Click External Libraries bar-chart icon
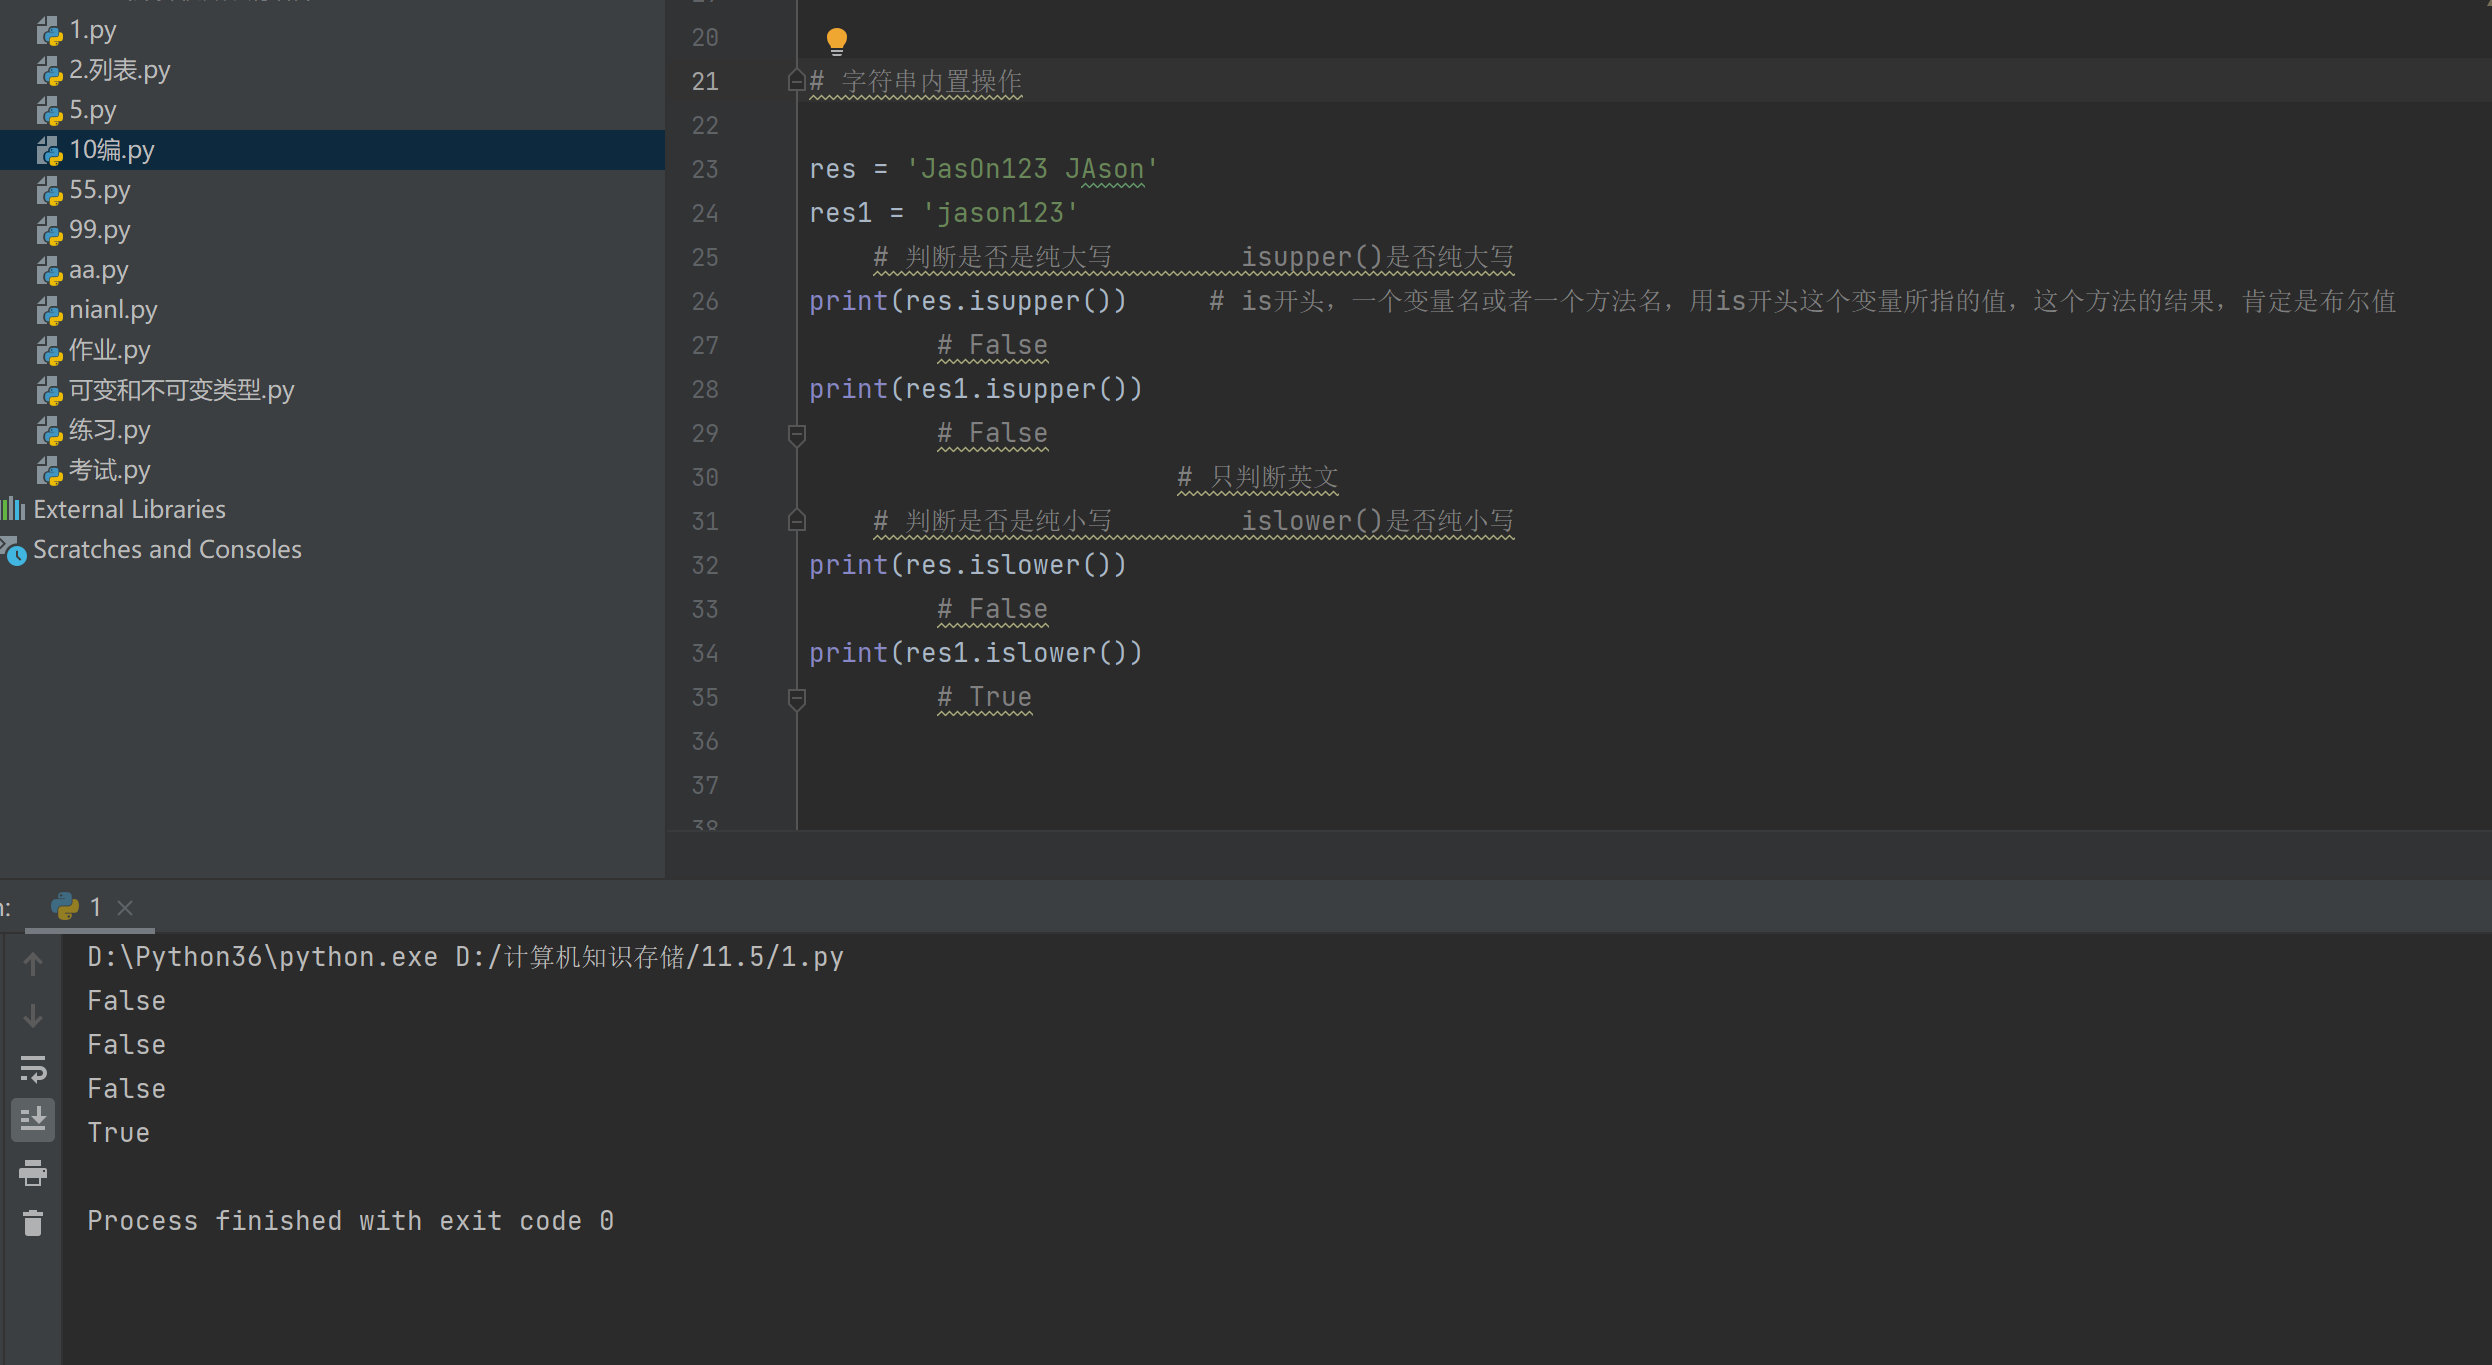Viewport: 2492px width, 1365px height. (x=13, y=510)
